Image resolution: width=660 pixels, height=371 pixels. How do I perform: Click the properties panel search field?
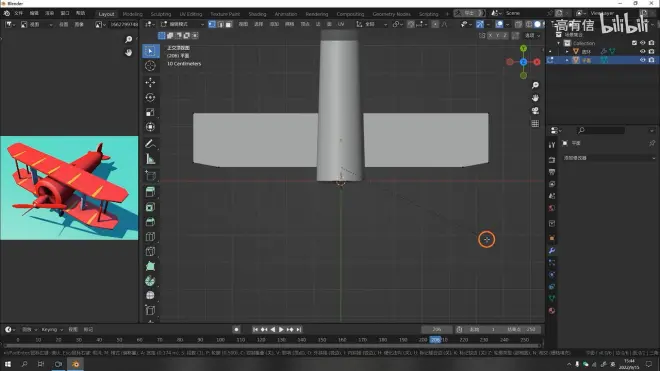pyautogui.click(x=601, y=131)
